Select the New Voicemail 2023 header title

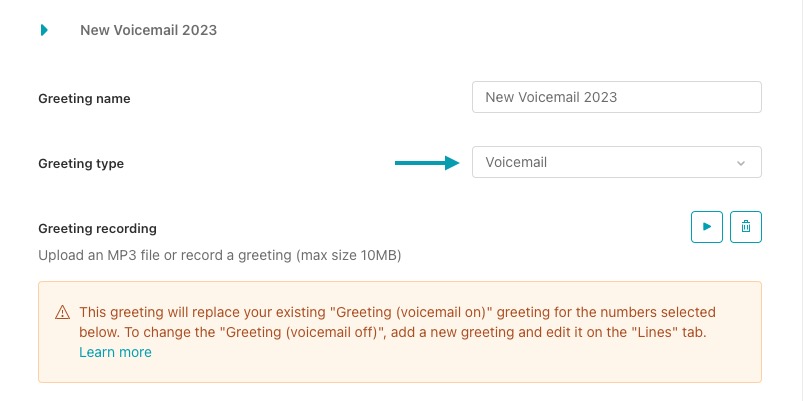tap(148, 30)
